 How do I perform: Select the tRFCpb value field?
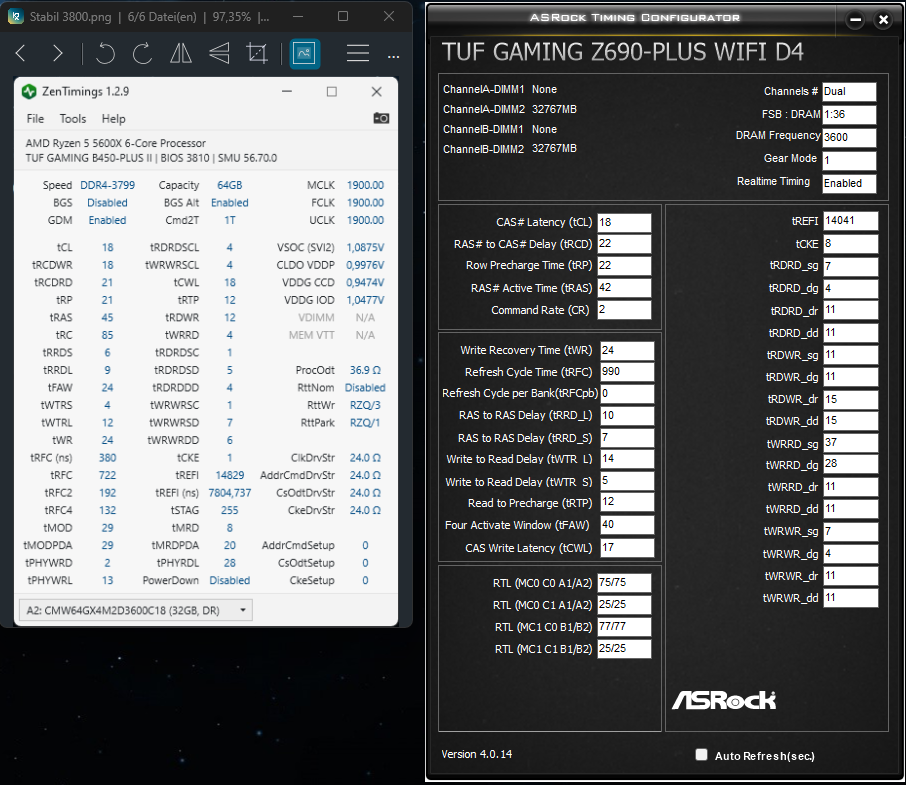coord(627,393)
